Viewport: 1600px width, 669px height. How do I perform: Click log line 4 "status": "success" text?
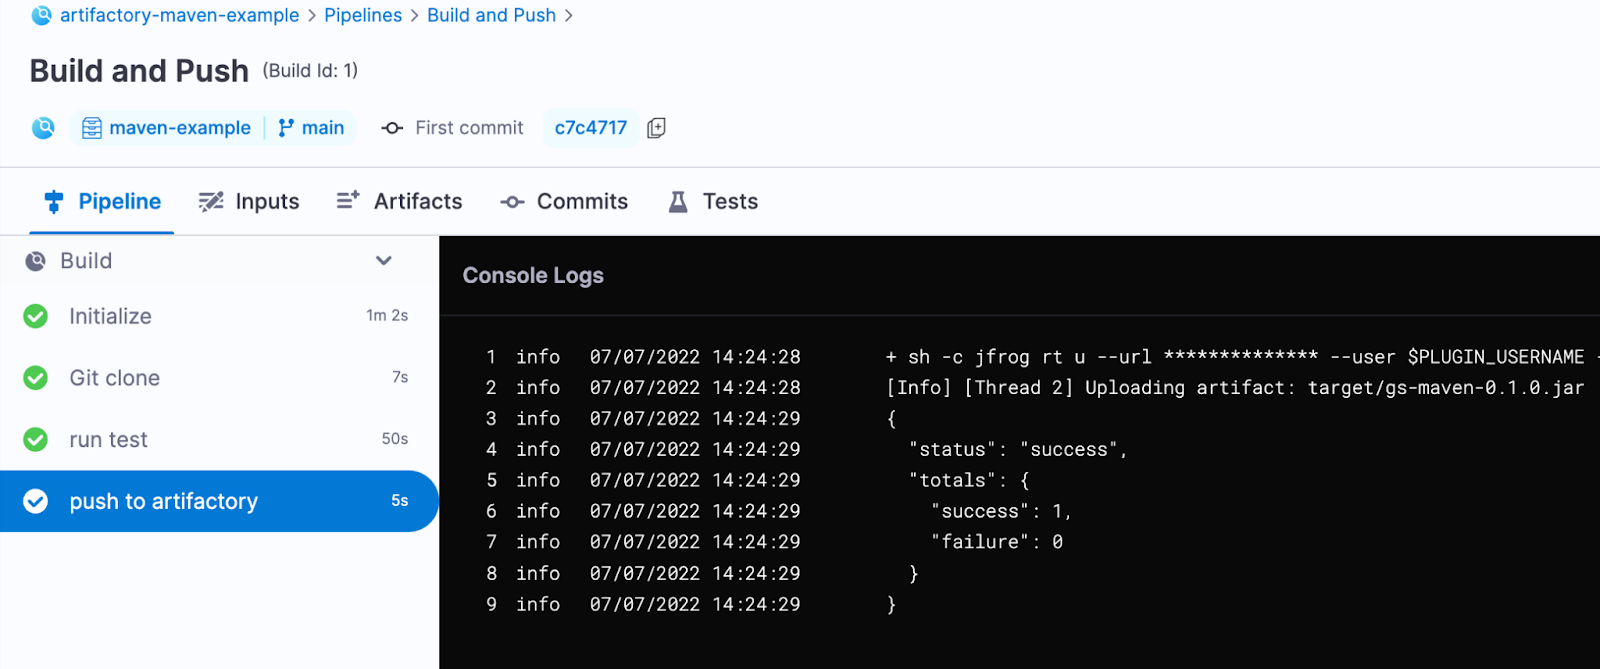click(x=1018, y=450)
